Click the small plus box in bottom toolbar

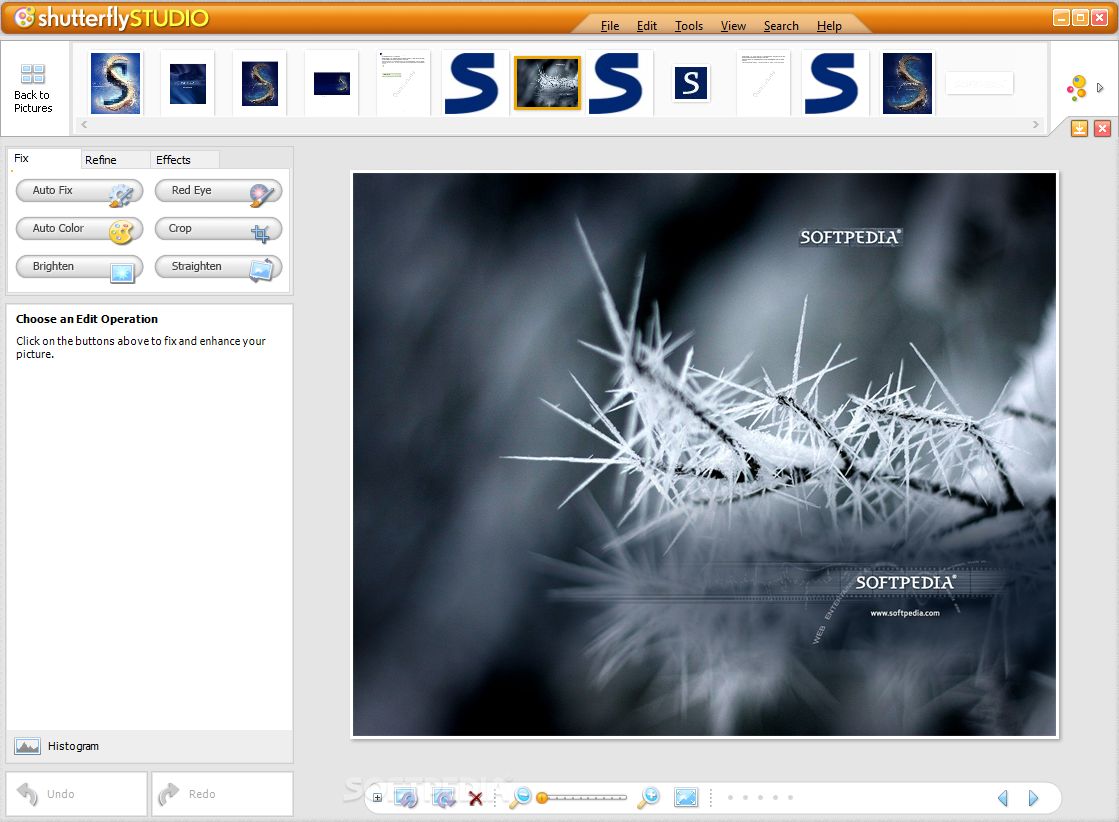tap(378, 798)
